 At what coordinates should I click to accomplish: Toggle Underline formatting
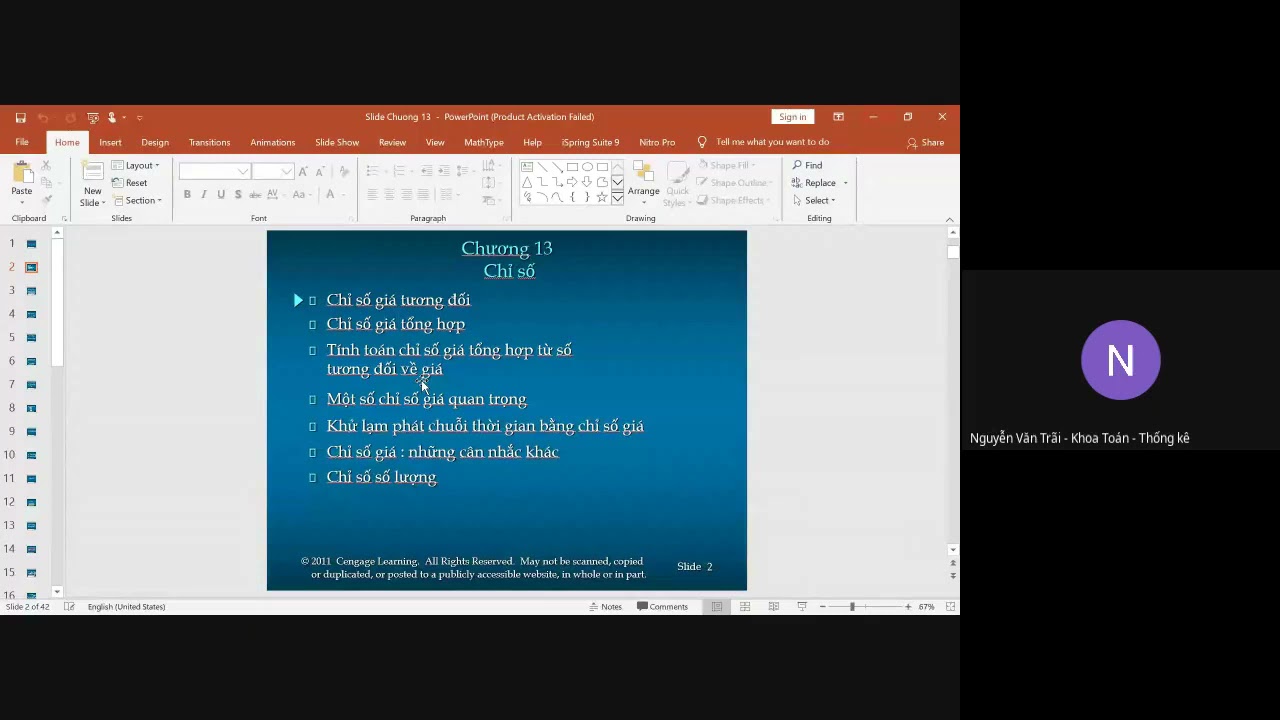pos(221,194)
